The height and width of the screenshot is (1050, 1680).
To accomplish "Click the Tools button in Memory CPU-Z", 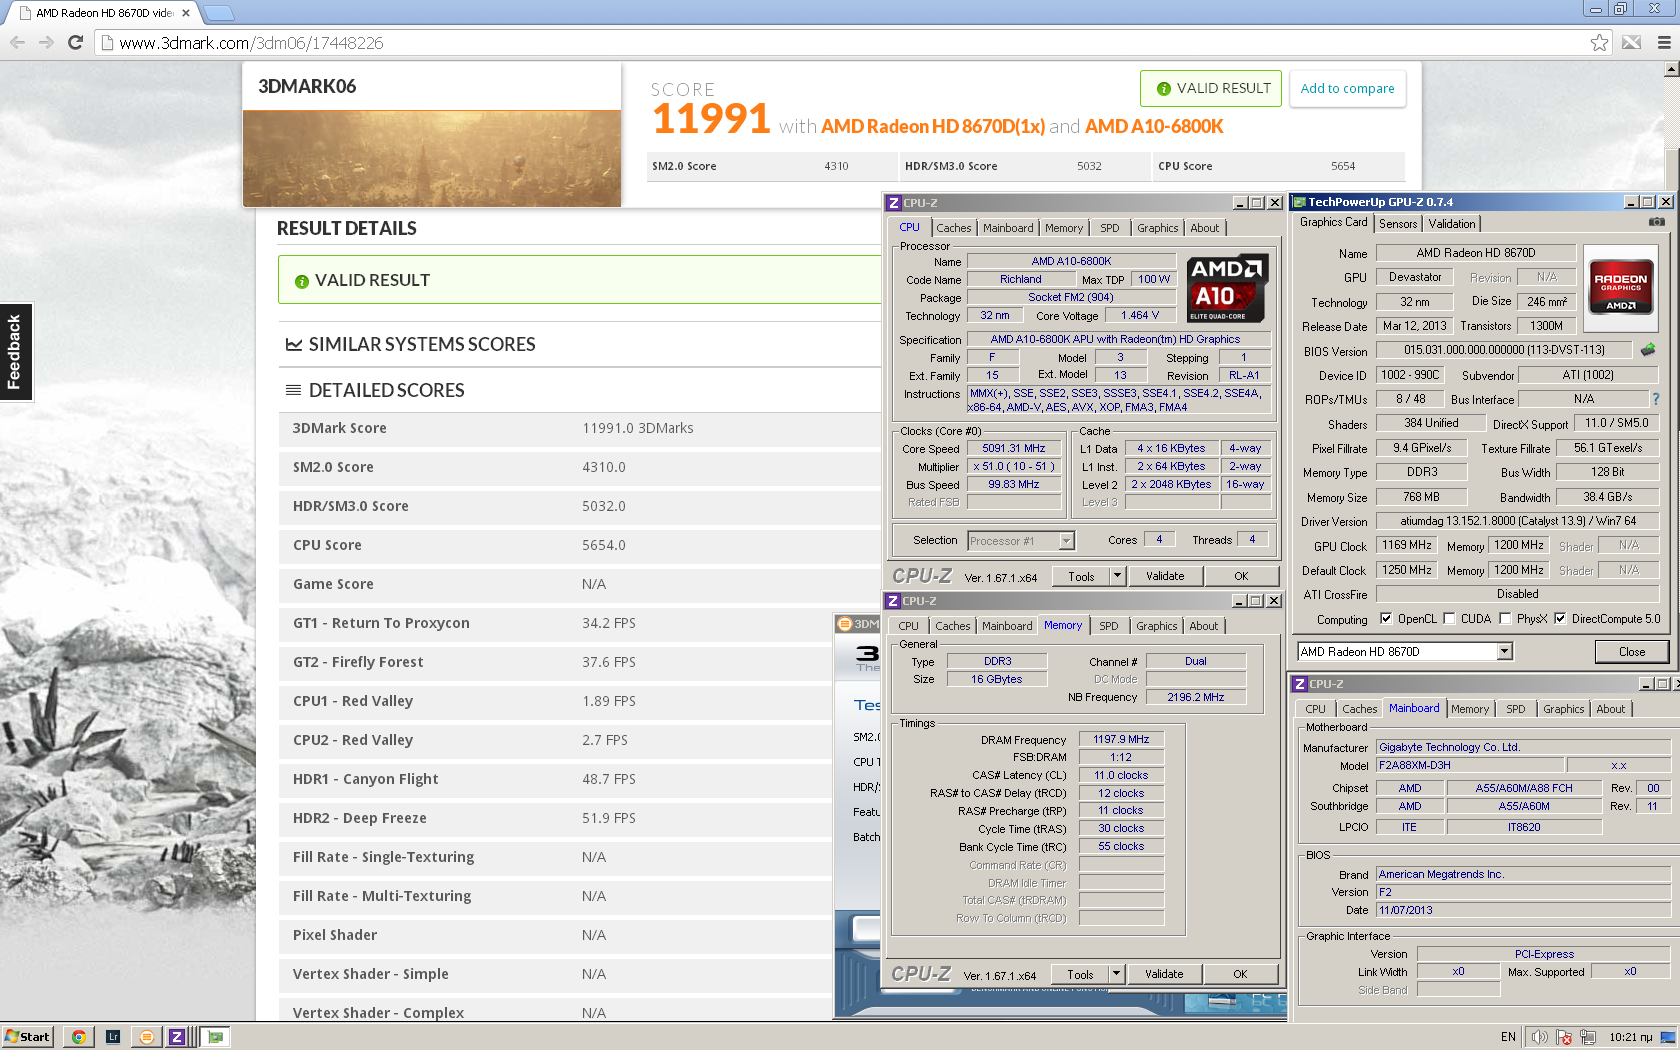I will [x=1080, y=974].
